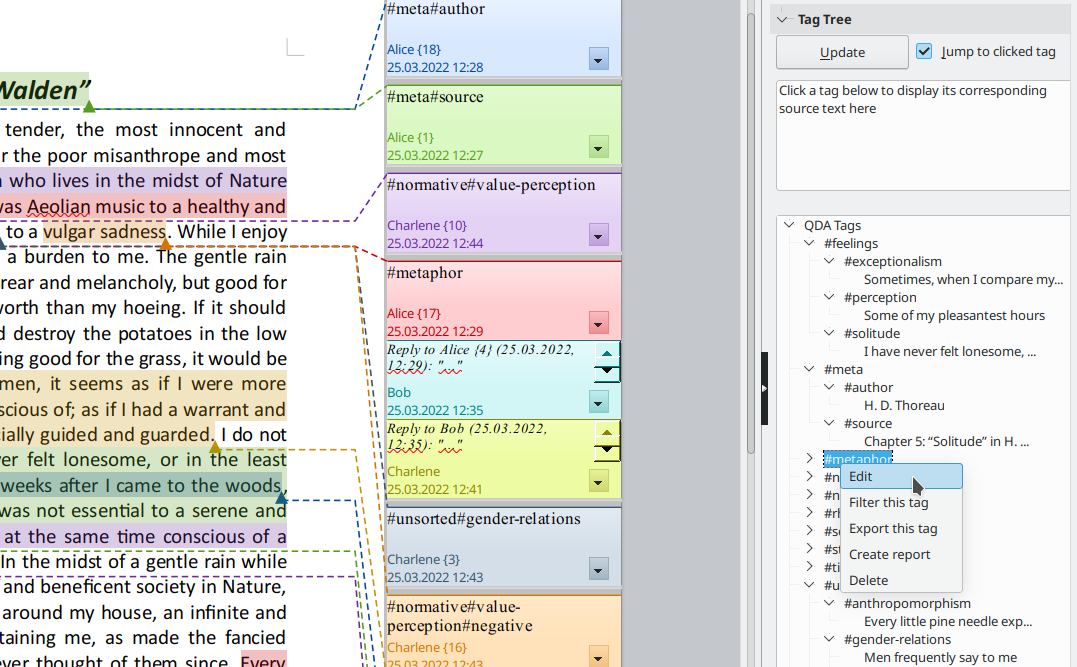Select 'Men frequently say to me' entry

coord(940,657)
